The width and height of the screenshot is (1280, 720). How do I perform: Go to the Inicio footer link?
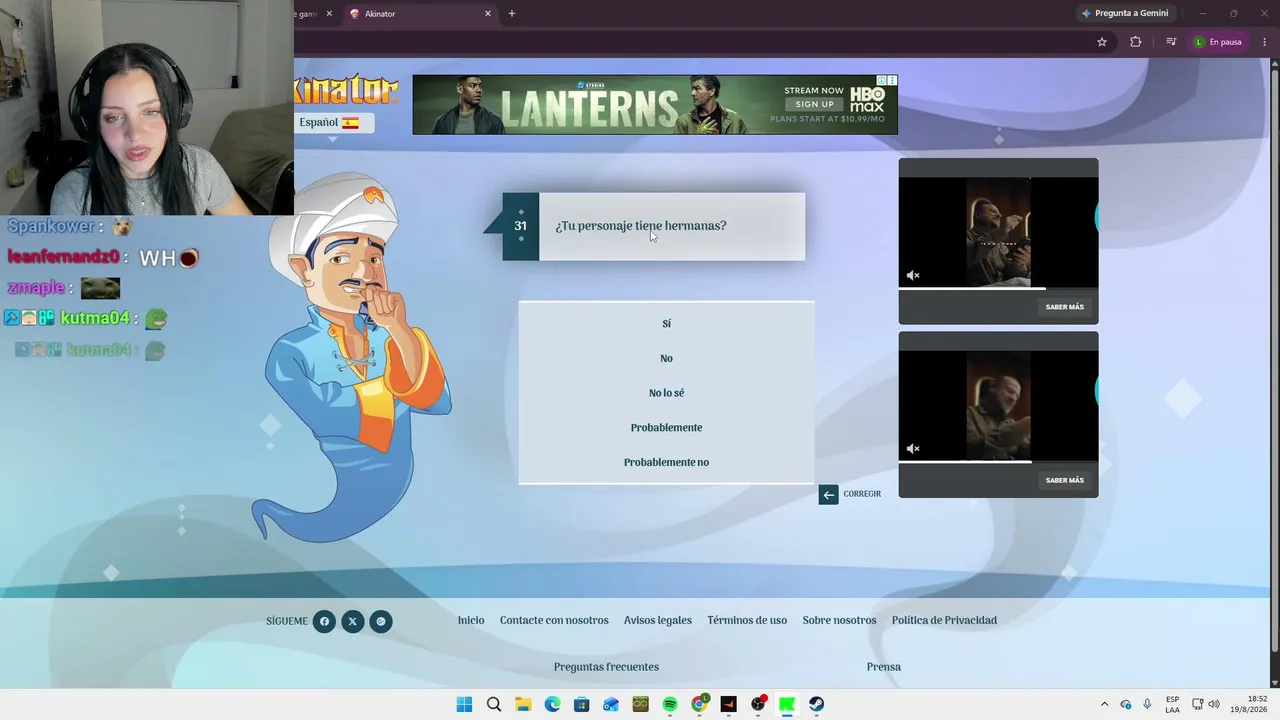[471, 621]
